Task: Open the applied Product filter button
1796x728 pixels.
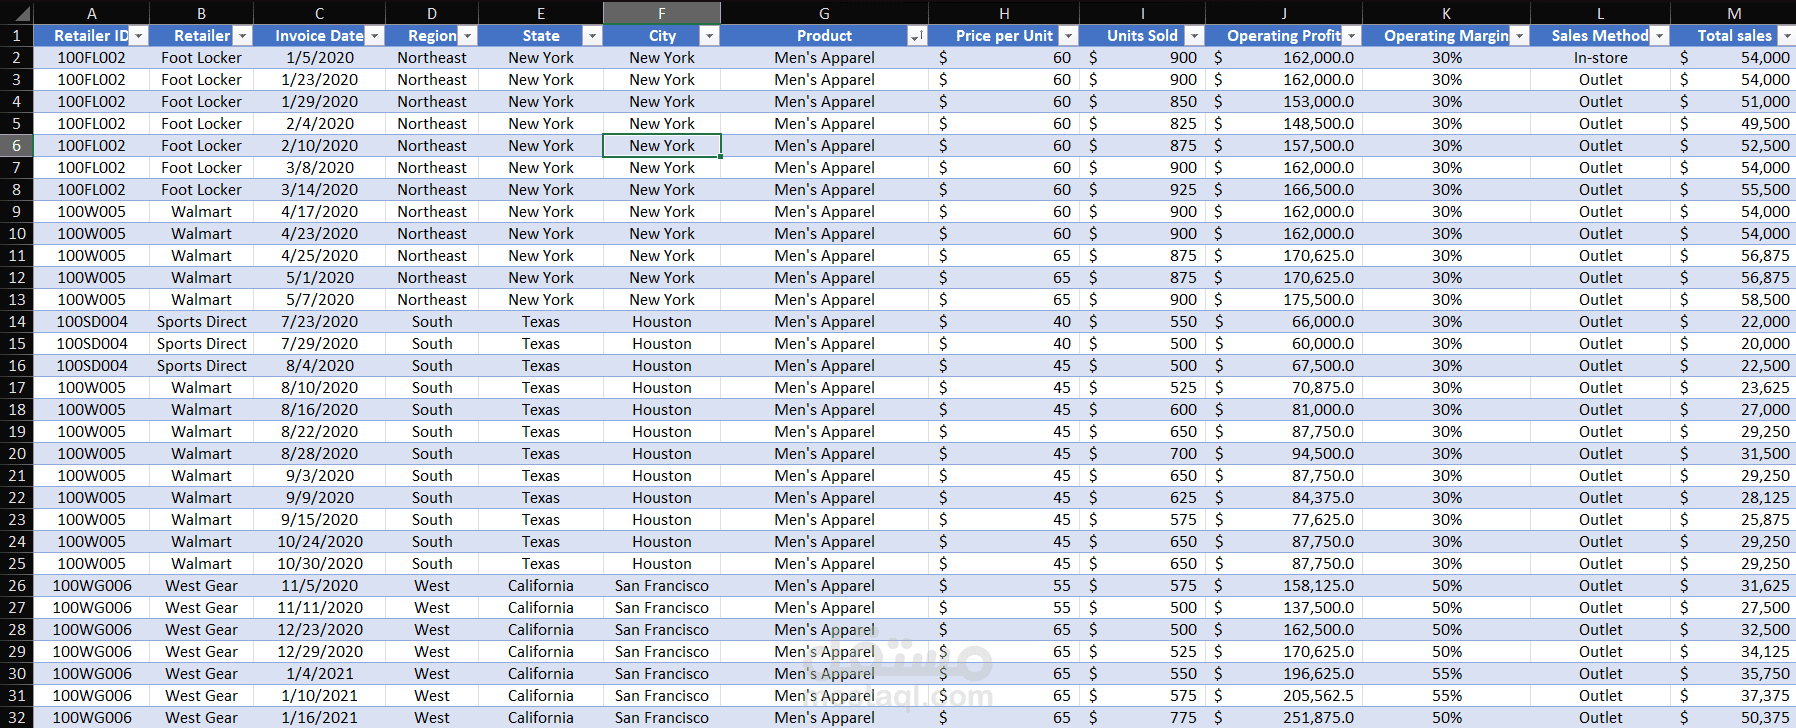Action: [916, 36]
